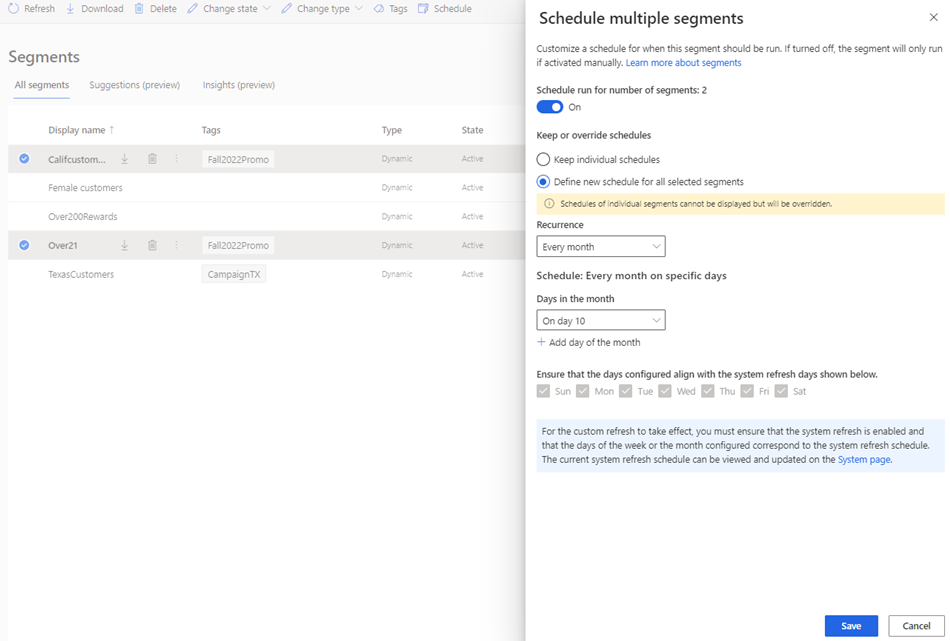Download the Califcustom... segment using its row icon
Image resolution: width=950 pixels, height=641 pixels.
click(124, 159)
